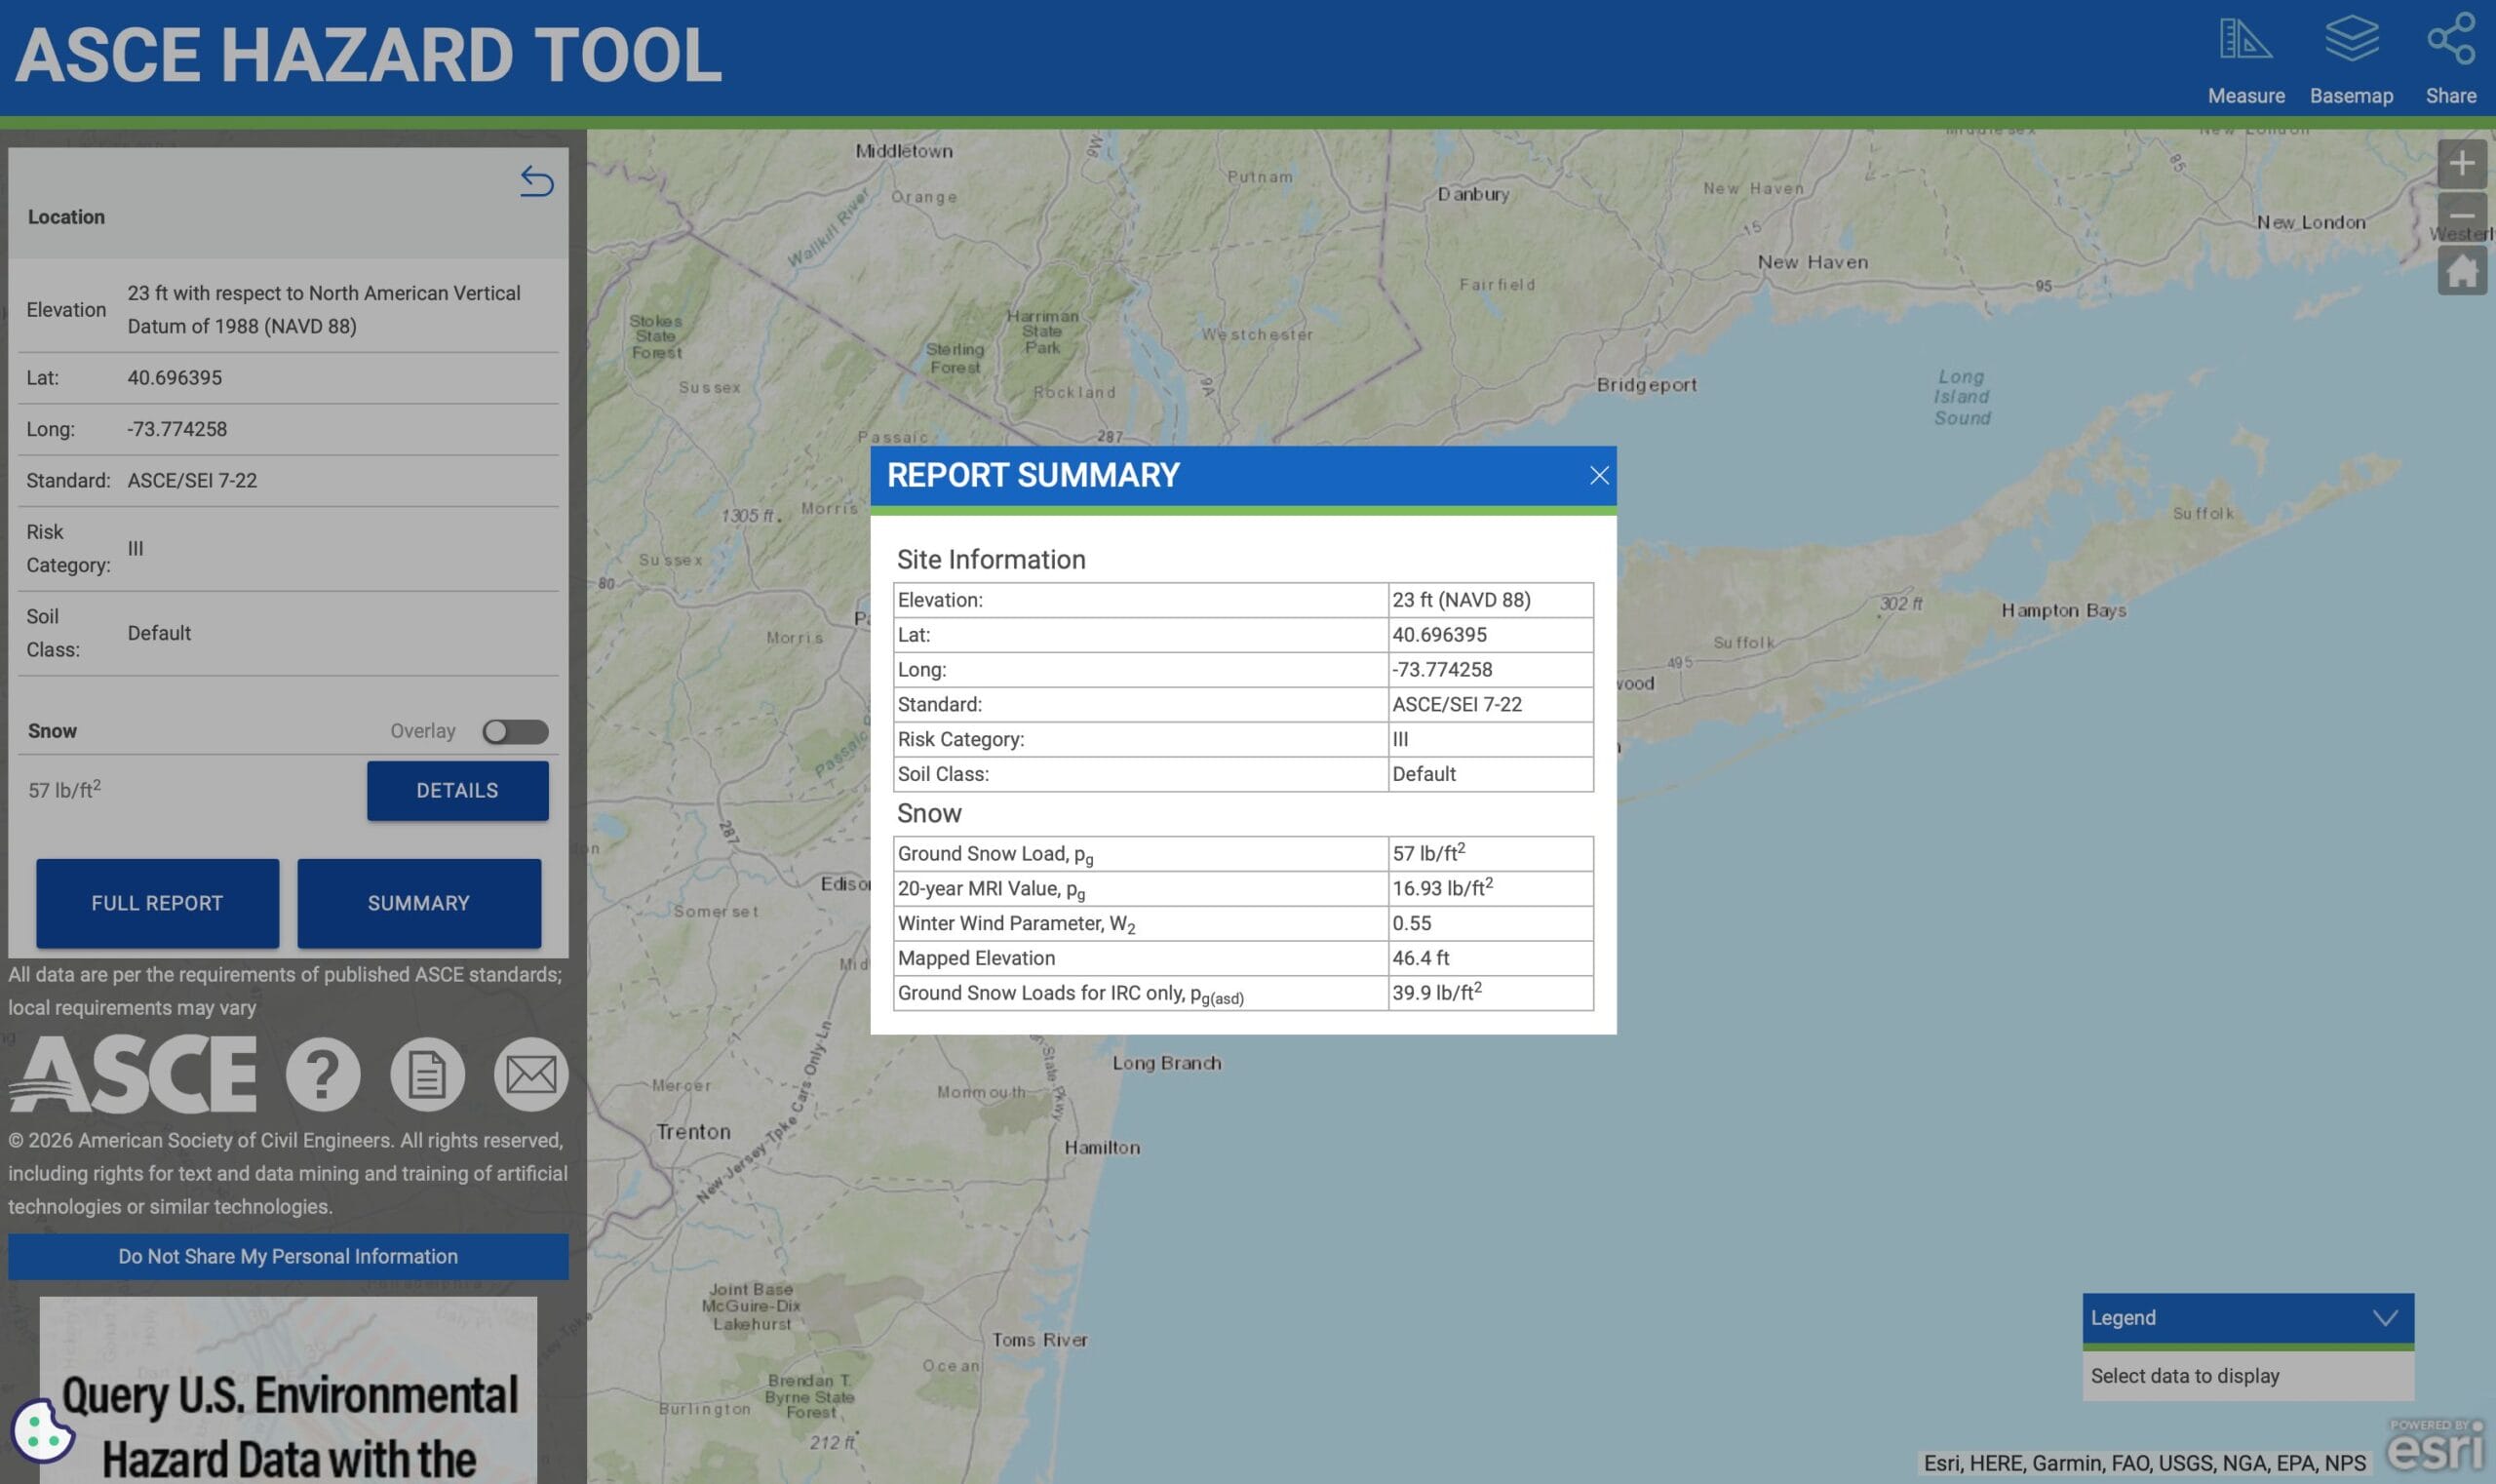Click the Snow section label in sidebar
The height and width of the screenshot is (1484, 2496).
pyautogui.click(x=52, y=731)
